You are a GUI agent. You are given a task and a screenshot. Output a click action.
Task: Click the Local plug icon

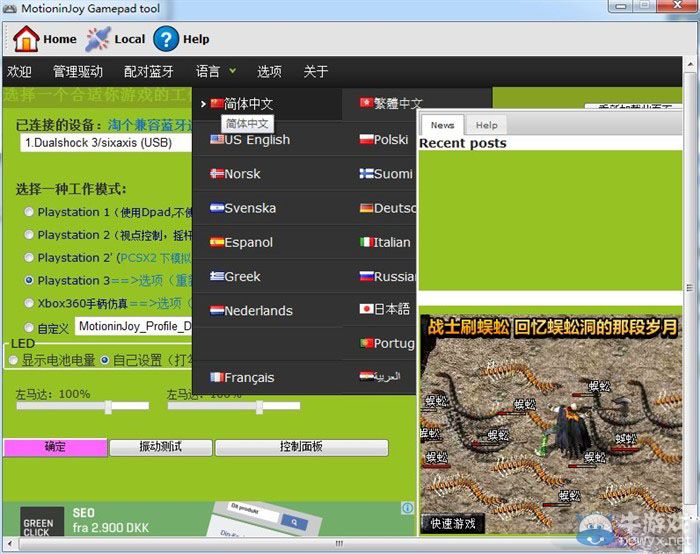pyautogui.click(x=98, y=39)
